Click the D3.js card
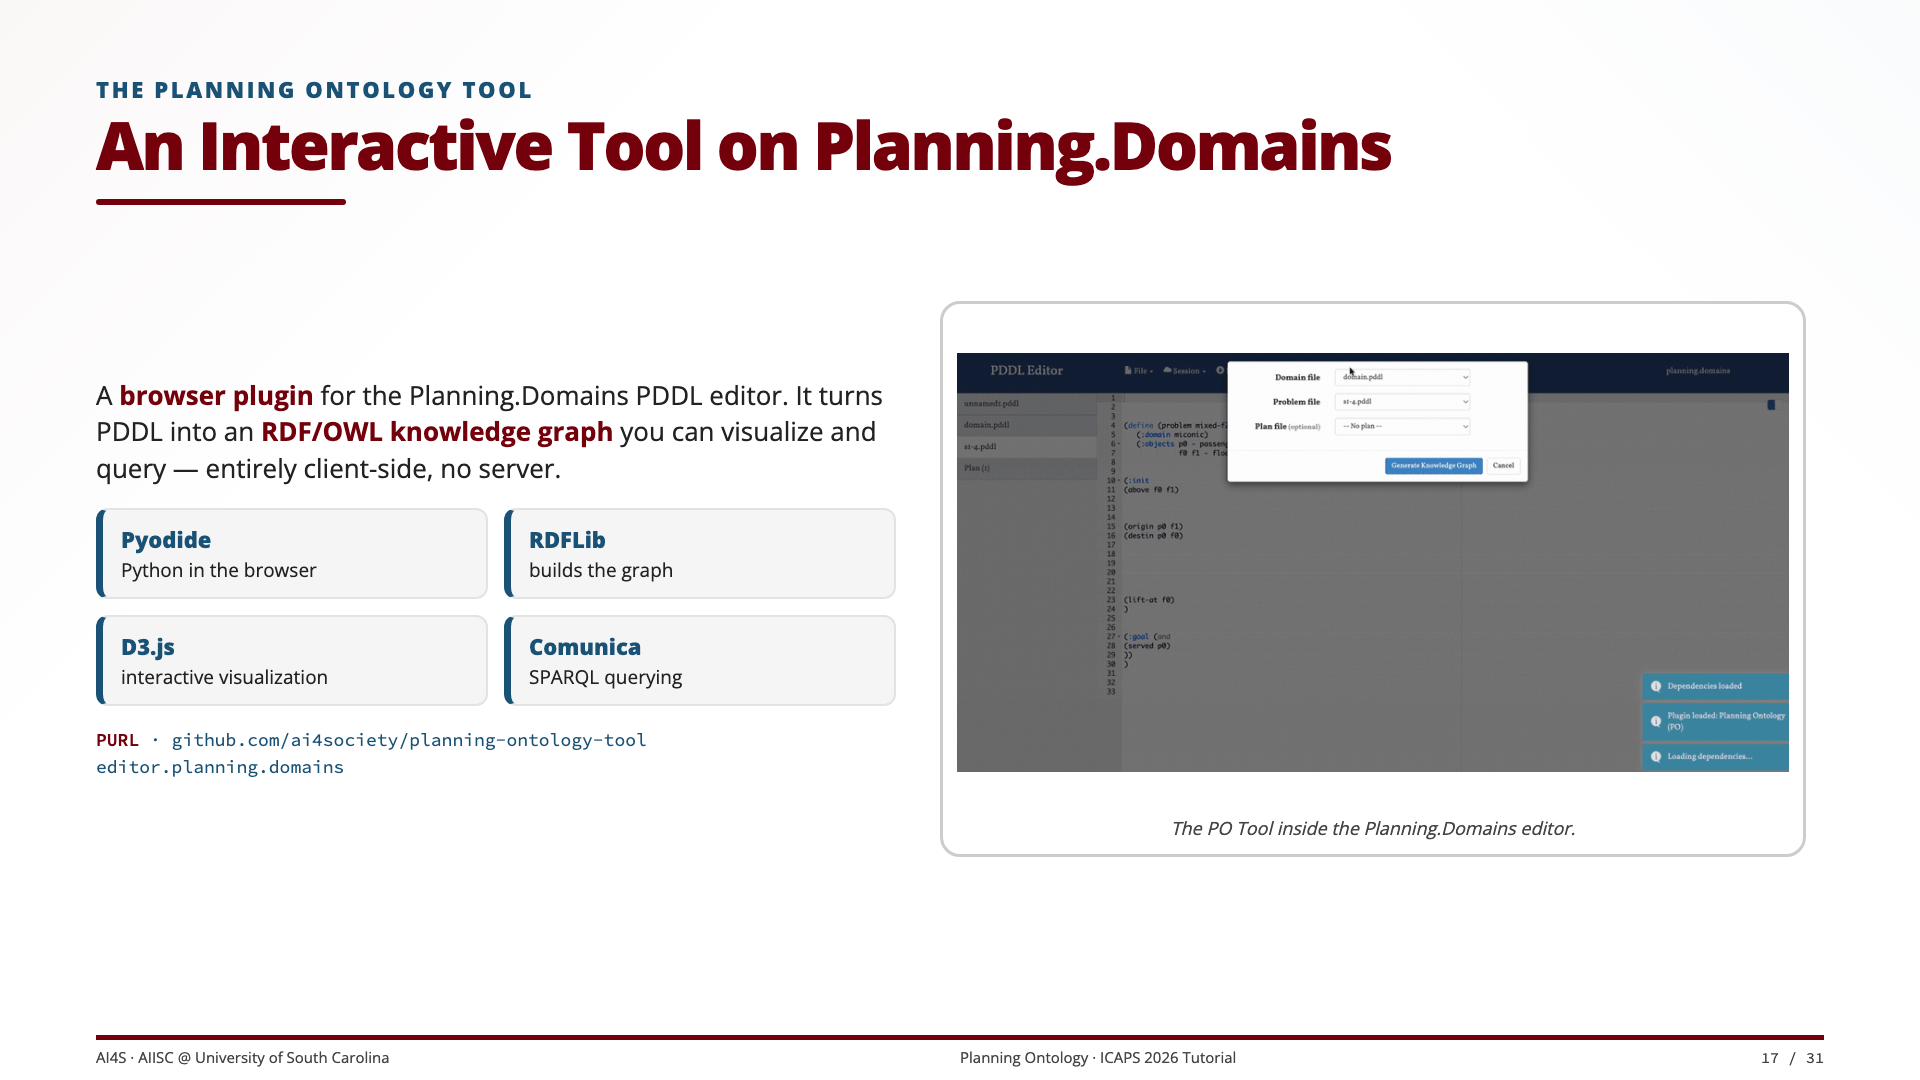 tap(292, 661)
